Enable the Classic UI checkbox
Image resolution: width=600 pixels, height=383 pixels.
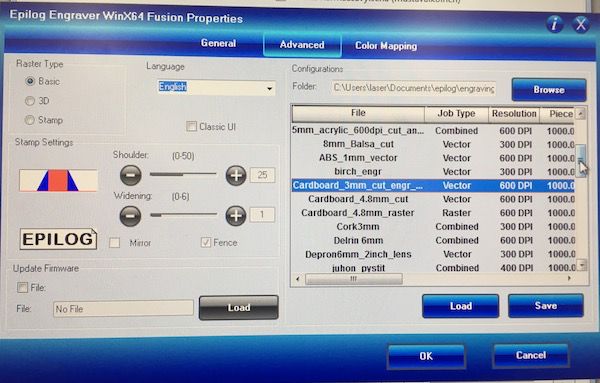[191, 126]
